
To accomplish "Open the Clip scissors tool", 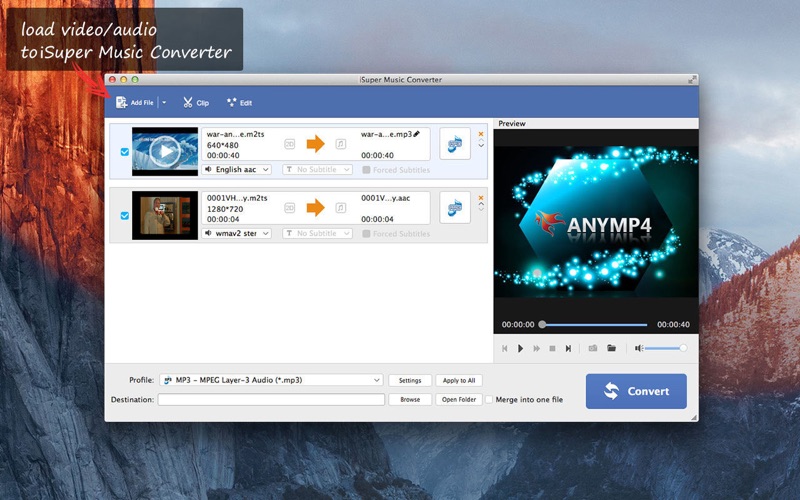I will point(195,103).
